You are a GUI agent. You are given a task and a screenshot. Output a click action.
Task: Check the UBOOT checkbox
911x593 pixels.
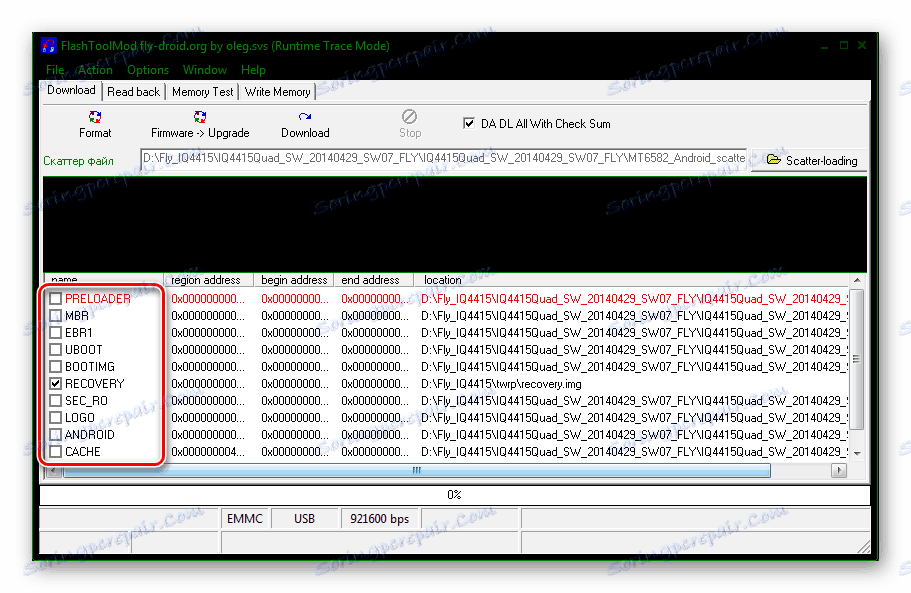(x=55, y=350)
